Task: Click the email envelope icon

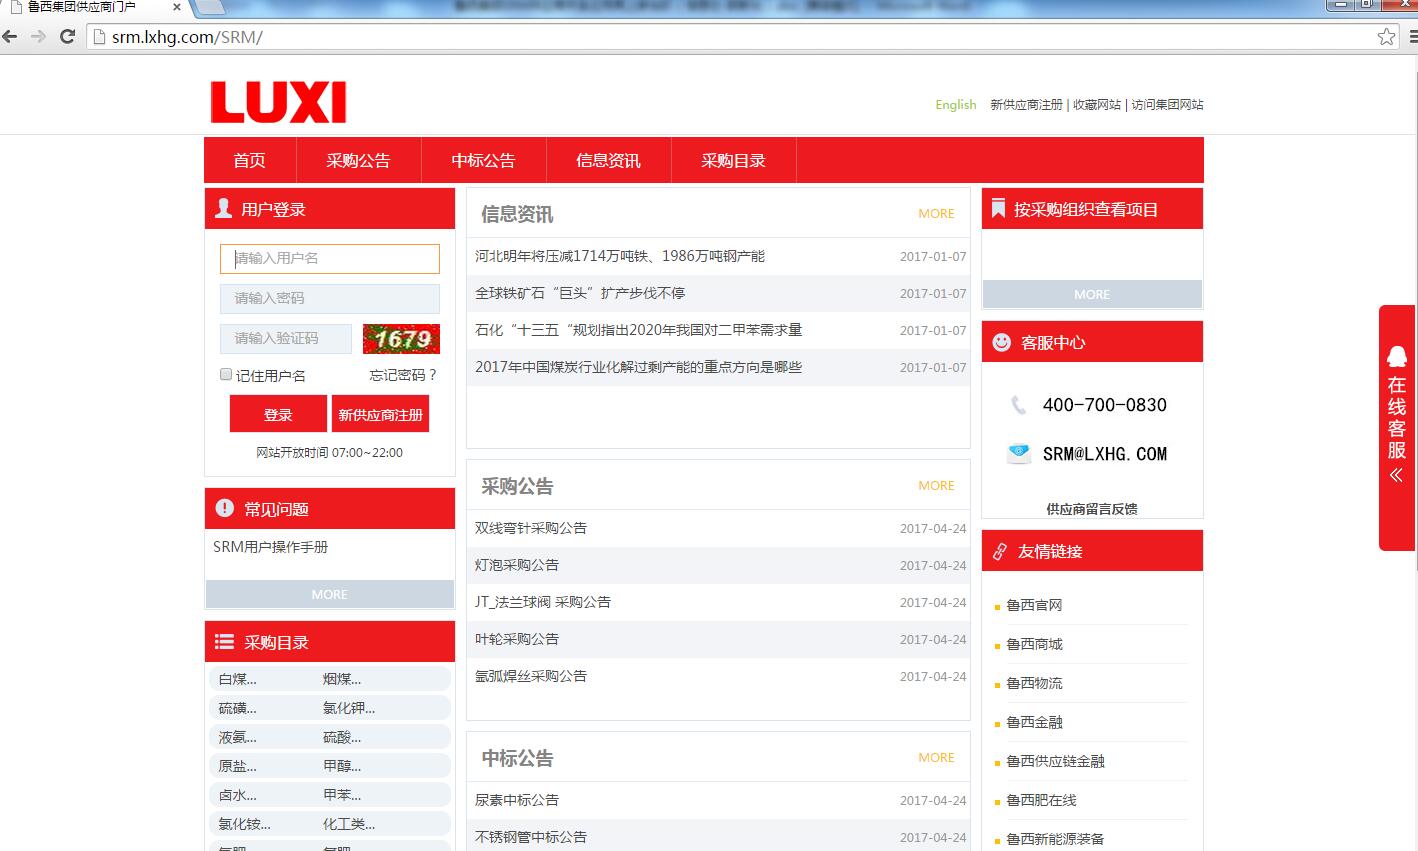Action: pyautogui.click(x=1018, y=453)
